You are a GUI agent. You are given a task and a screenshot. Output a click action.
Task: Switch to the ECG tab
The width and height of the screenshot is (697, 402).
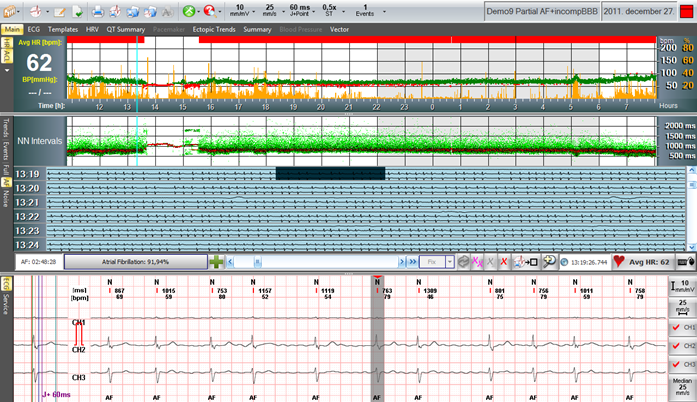[34, 29]
